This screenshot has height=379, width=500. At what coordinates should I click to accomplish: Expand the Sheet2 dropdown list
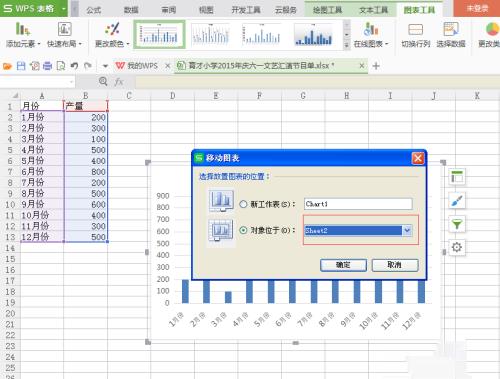point(407,230)
